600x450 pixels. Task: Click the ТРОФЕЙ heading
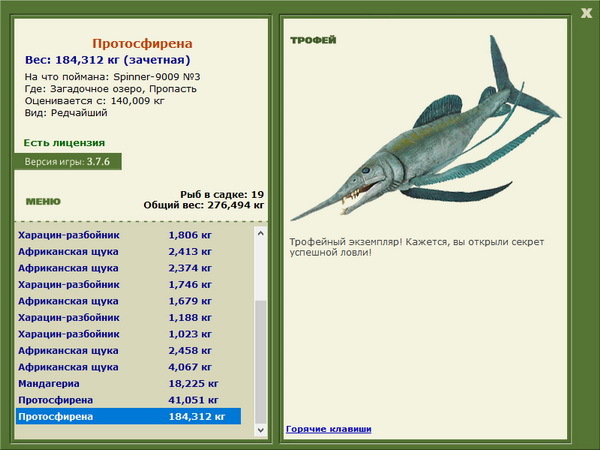click(313, 40)
